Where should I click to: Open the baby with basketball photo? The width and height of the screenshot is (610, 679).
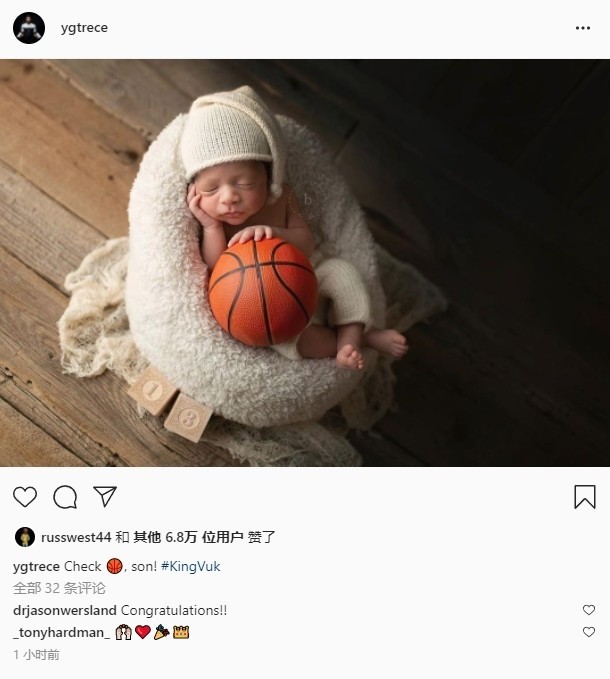(305, 263)
